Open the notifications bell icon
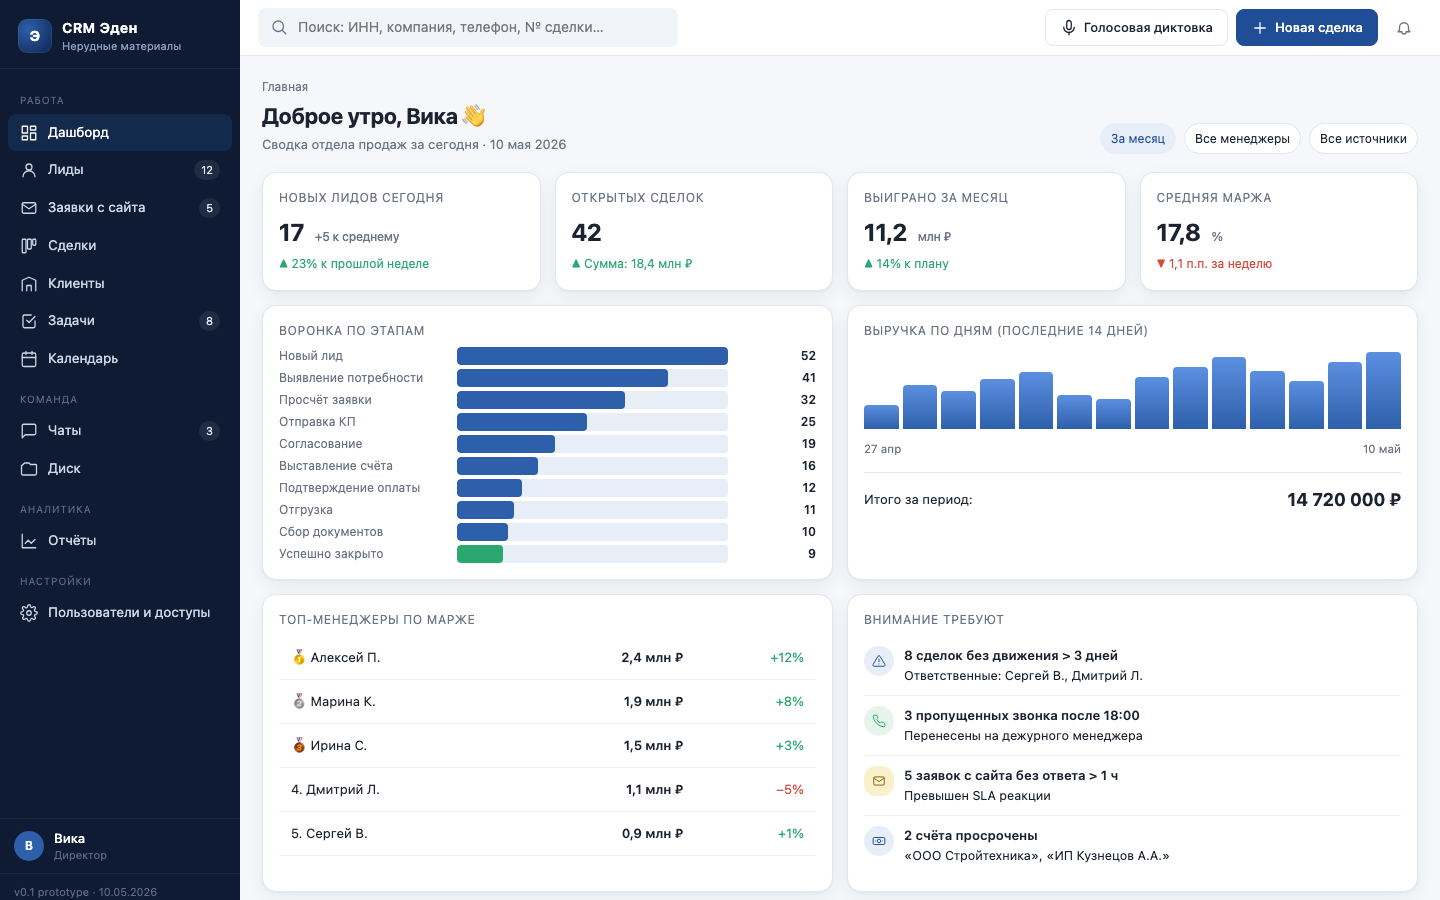 pos(1404,28)
